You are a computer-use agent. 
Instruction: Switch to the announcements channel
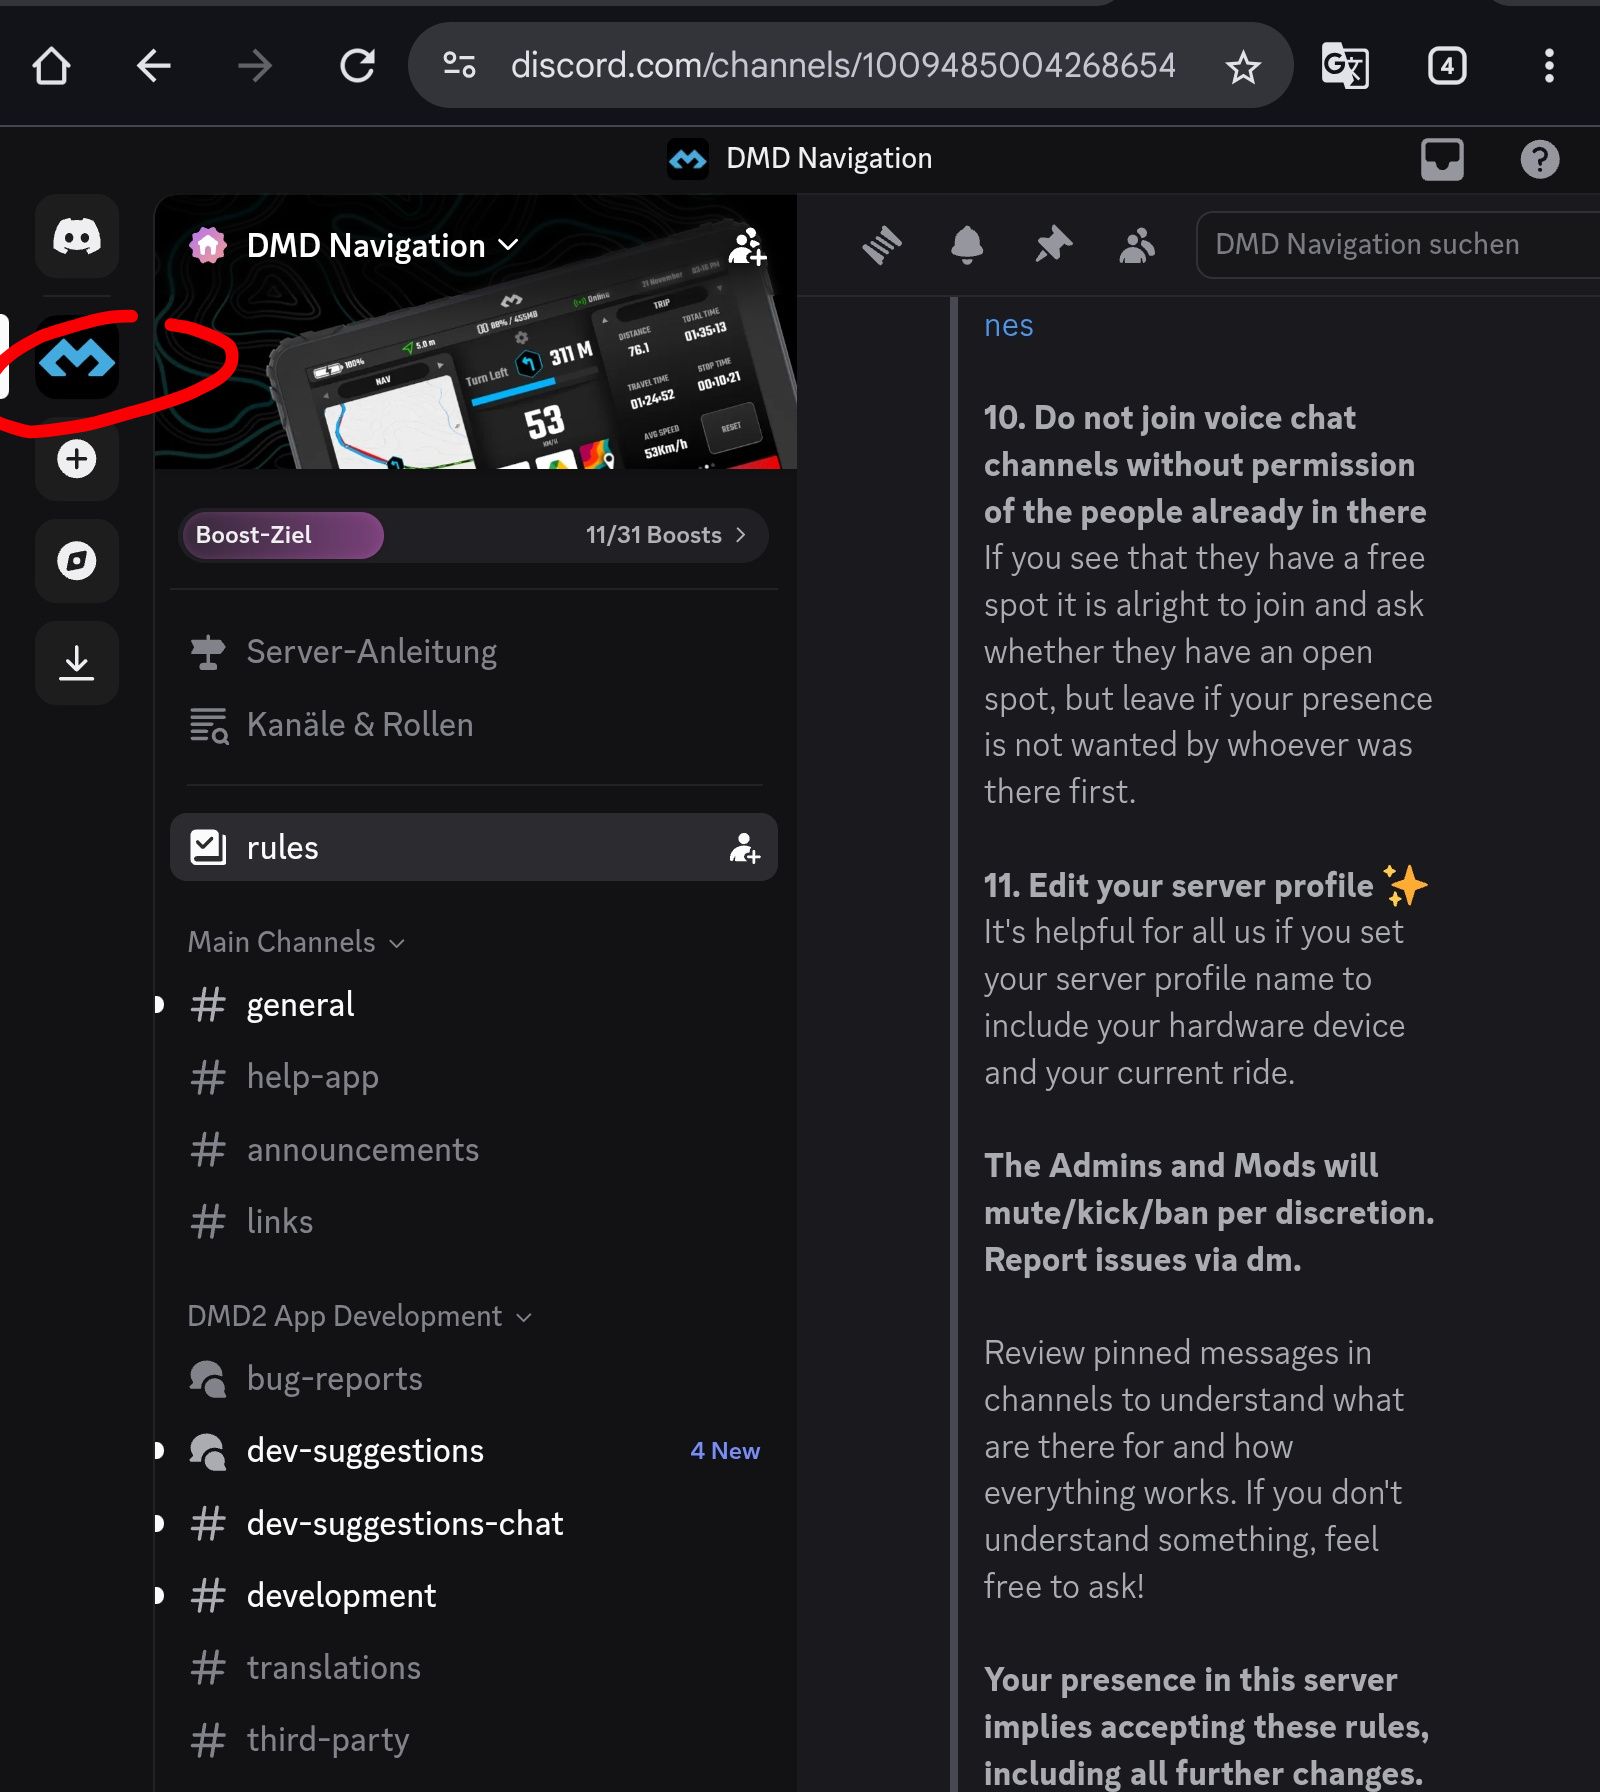[362, 1150]
